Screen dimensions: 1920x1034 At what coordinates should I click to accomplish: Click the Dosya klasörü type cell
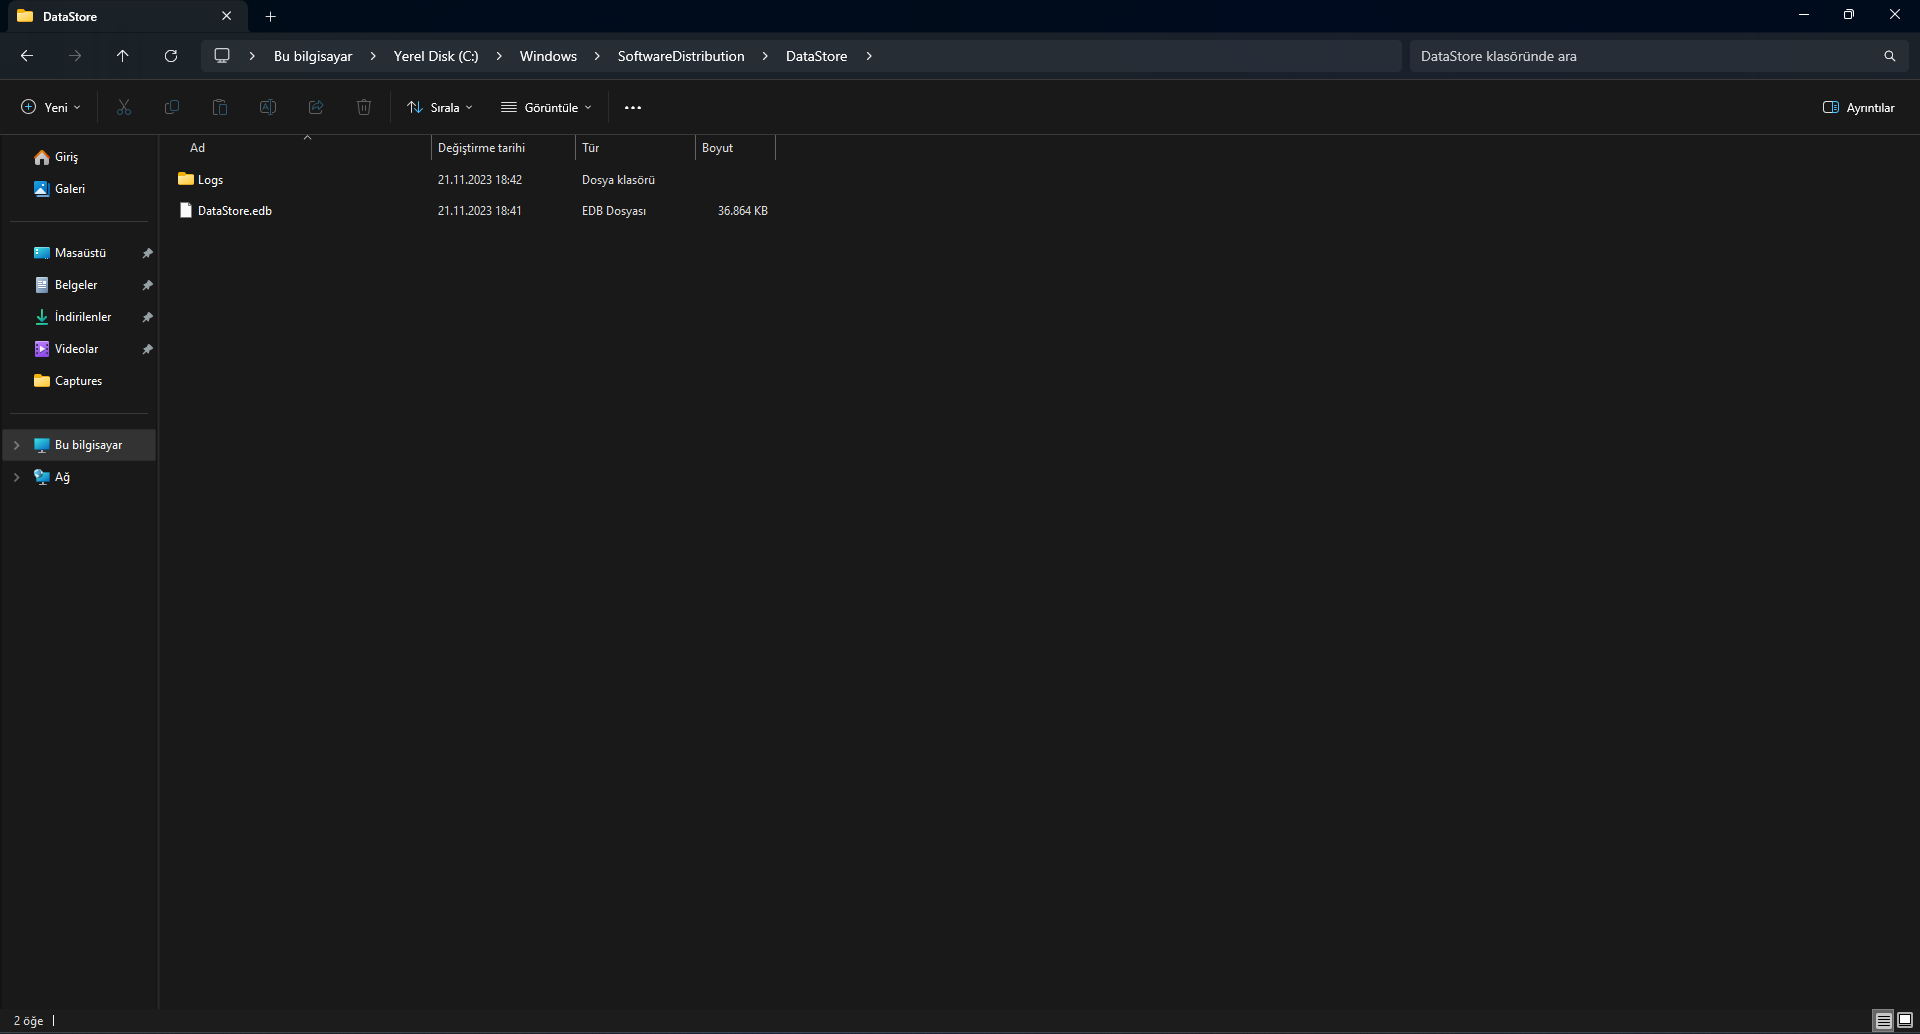point(618,180)
